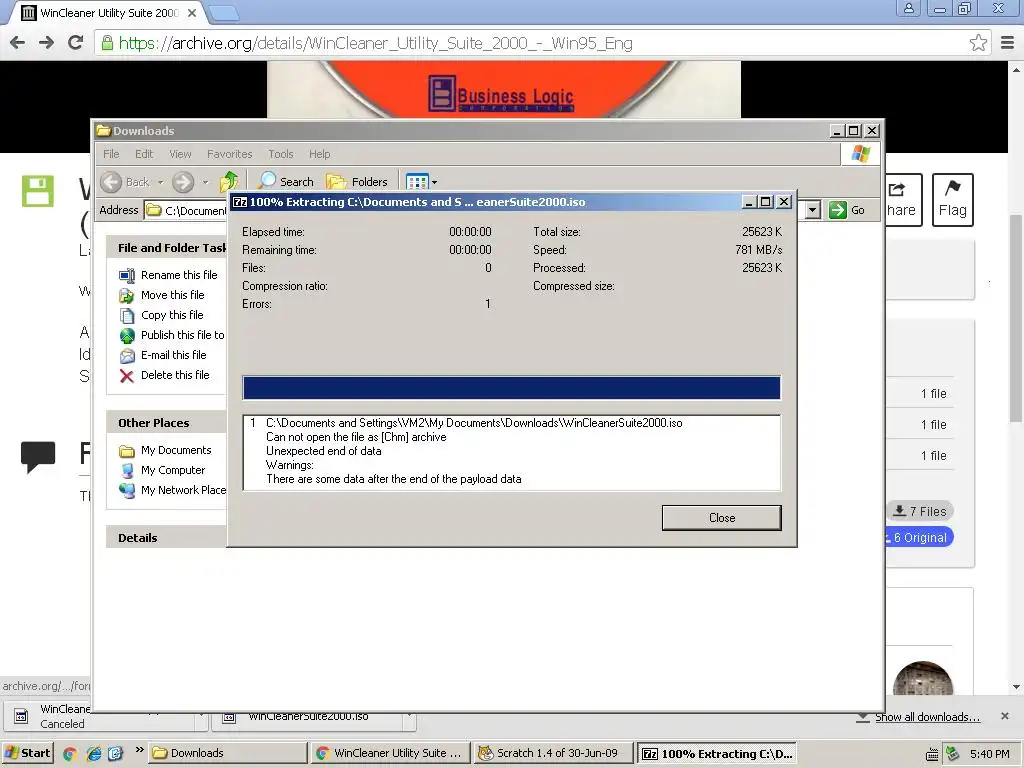Viewport: 1024px width, 768px height.
Task: Toggle the Folders pane in Explorer
Action: 357,182
